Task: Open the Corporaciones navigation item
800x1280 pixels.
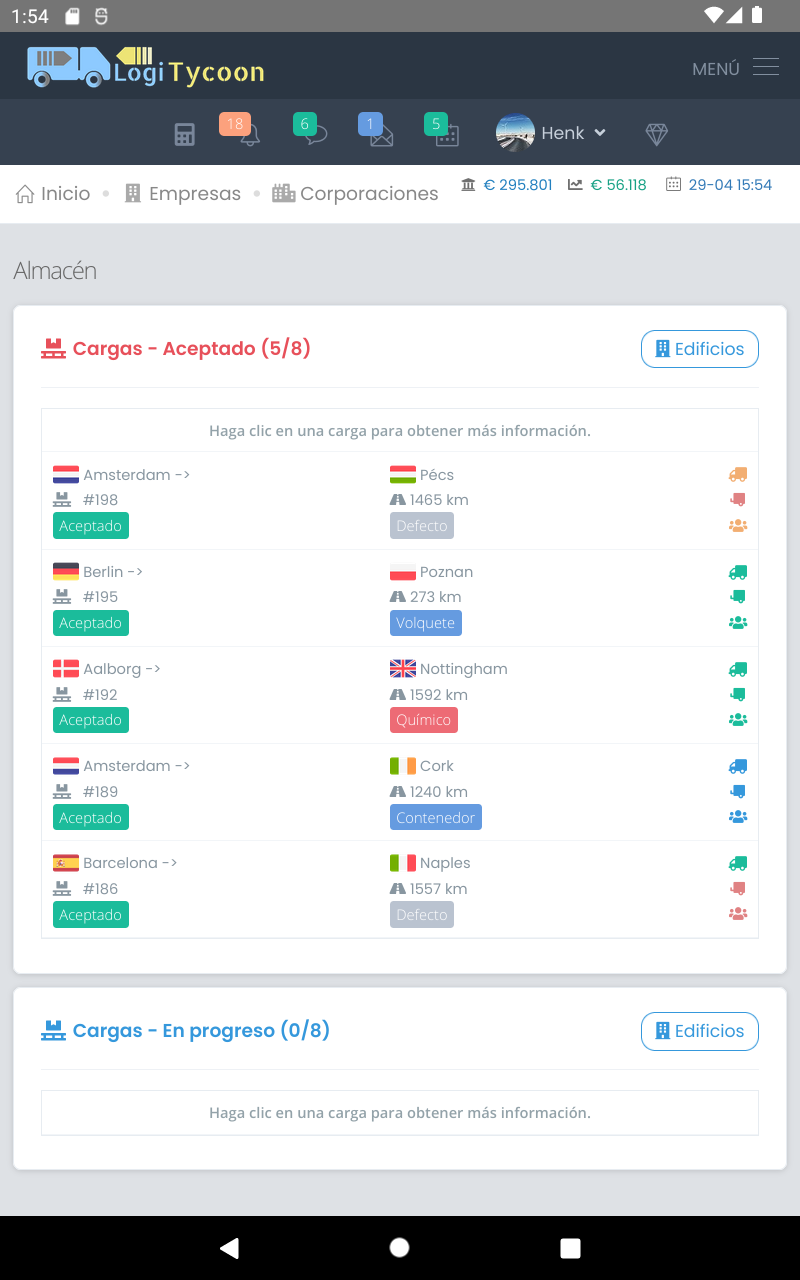Action: pos(356,194)
